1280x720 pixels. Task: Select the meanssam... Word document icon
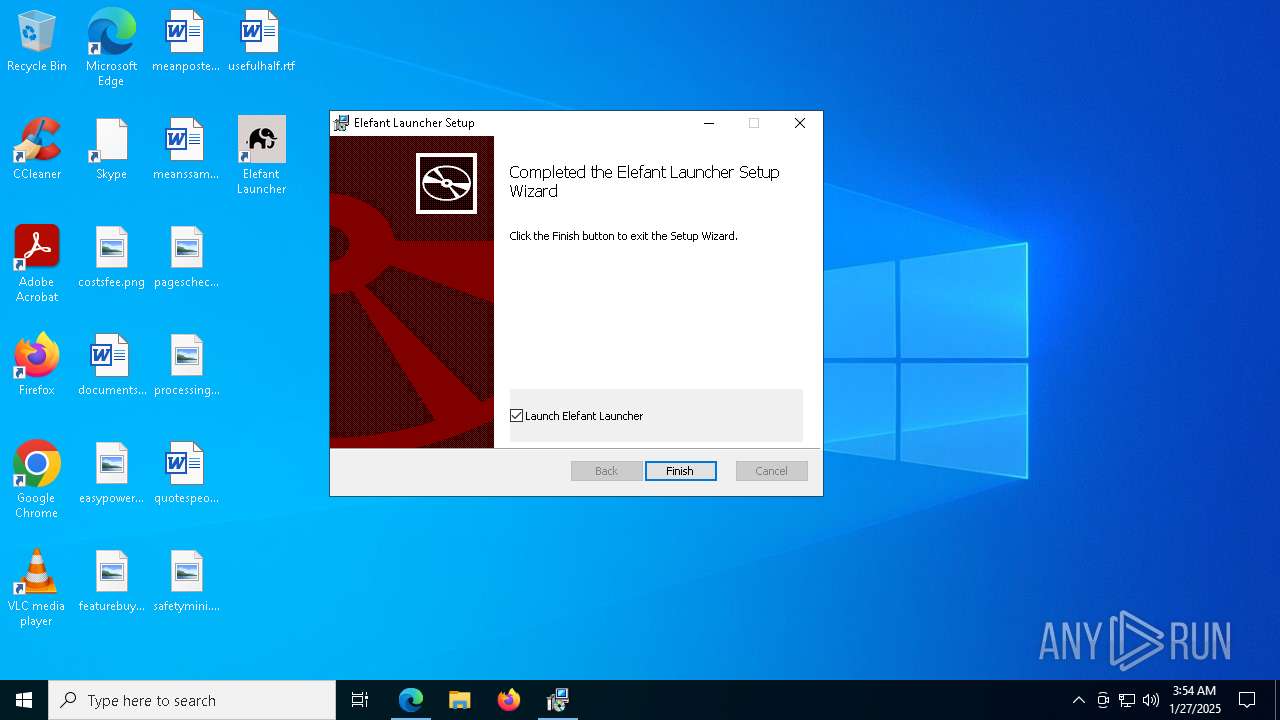click(x=186, y=149)
